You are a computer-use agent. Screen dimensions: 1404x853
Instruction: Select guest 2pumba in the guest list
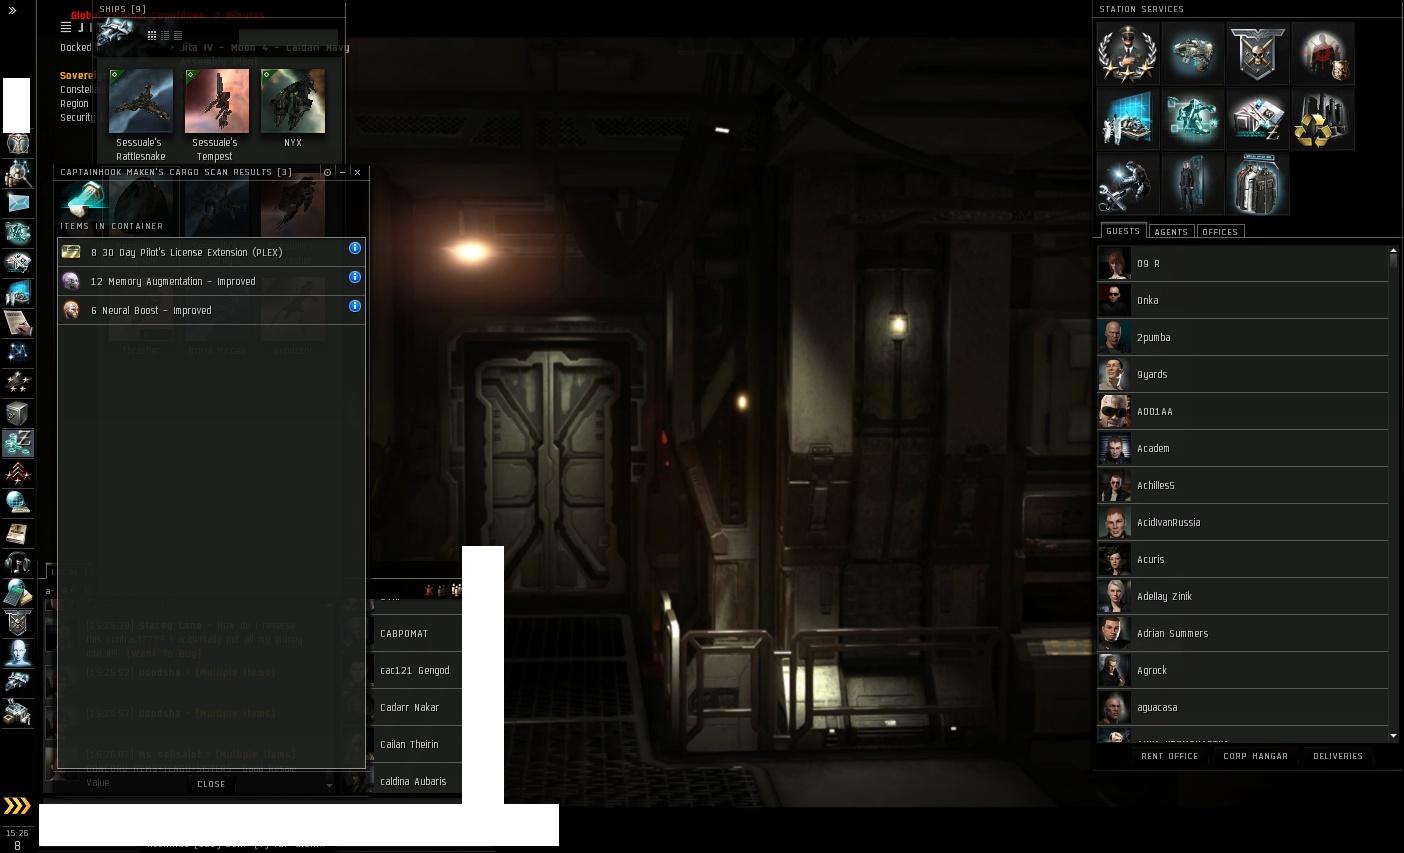point(1243,337)
